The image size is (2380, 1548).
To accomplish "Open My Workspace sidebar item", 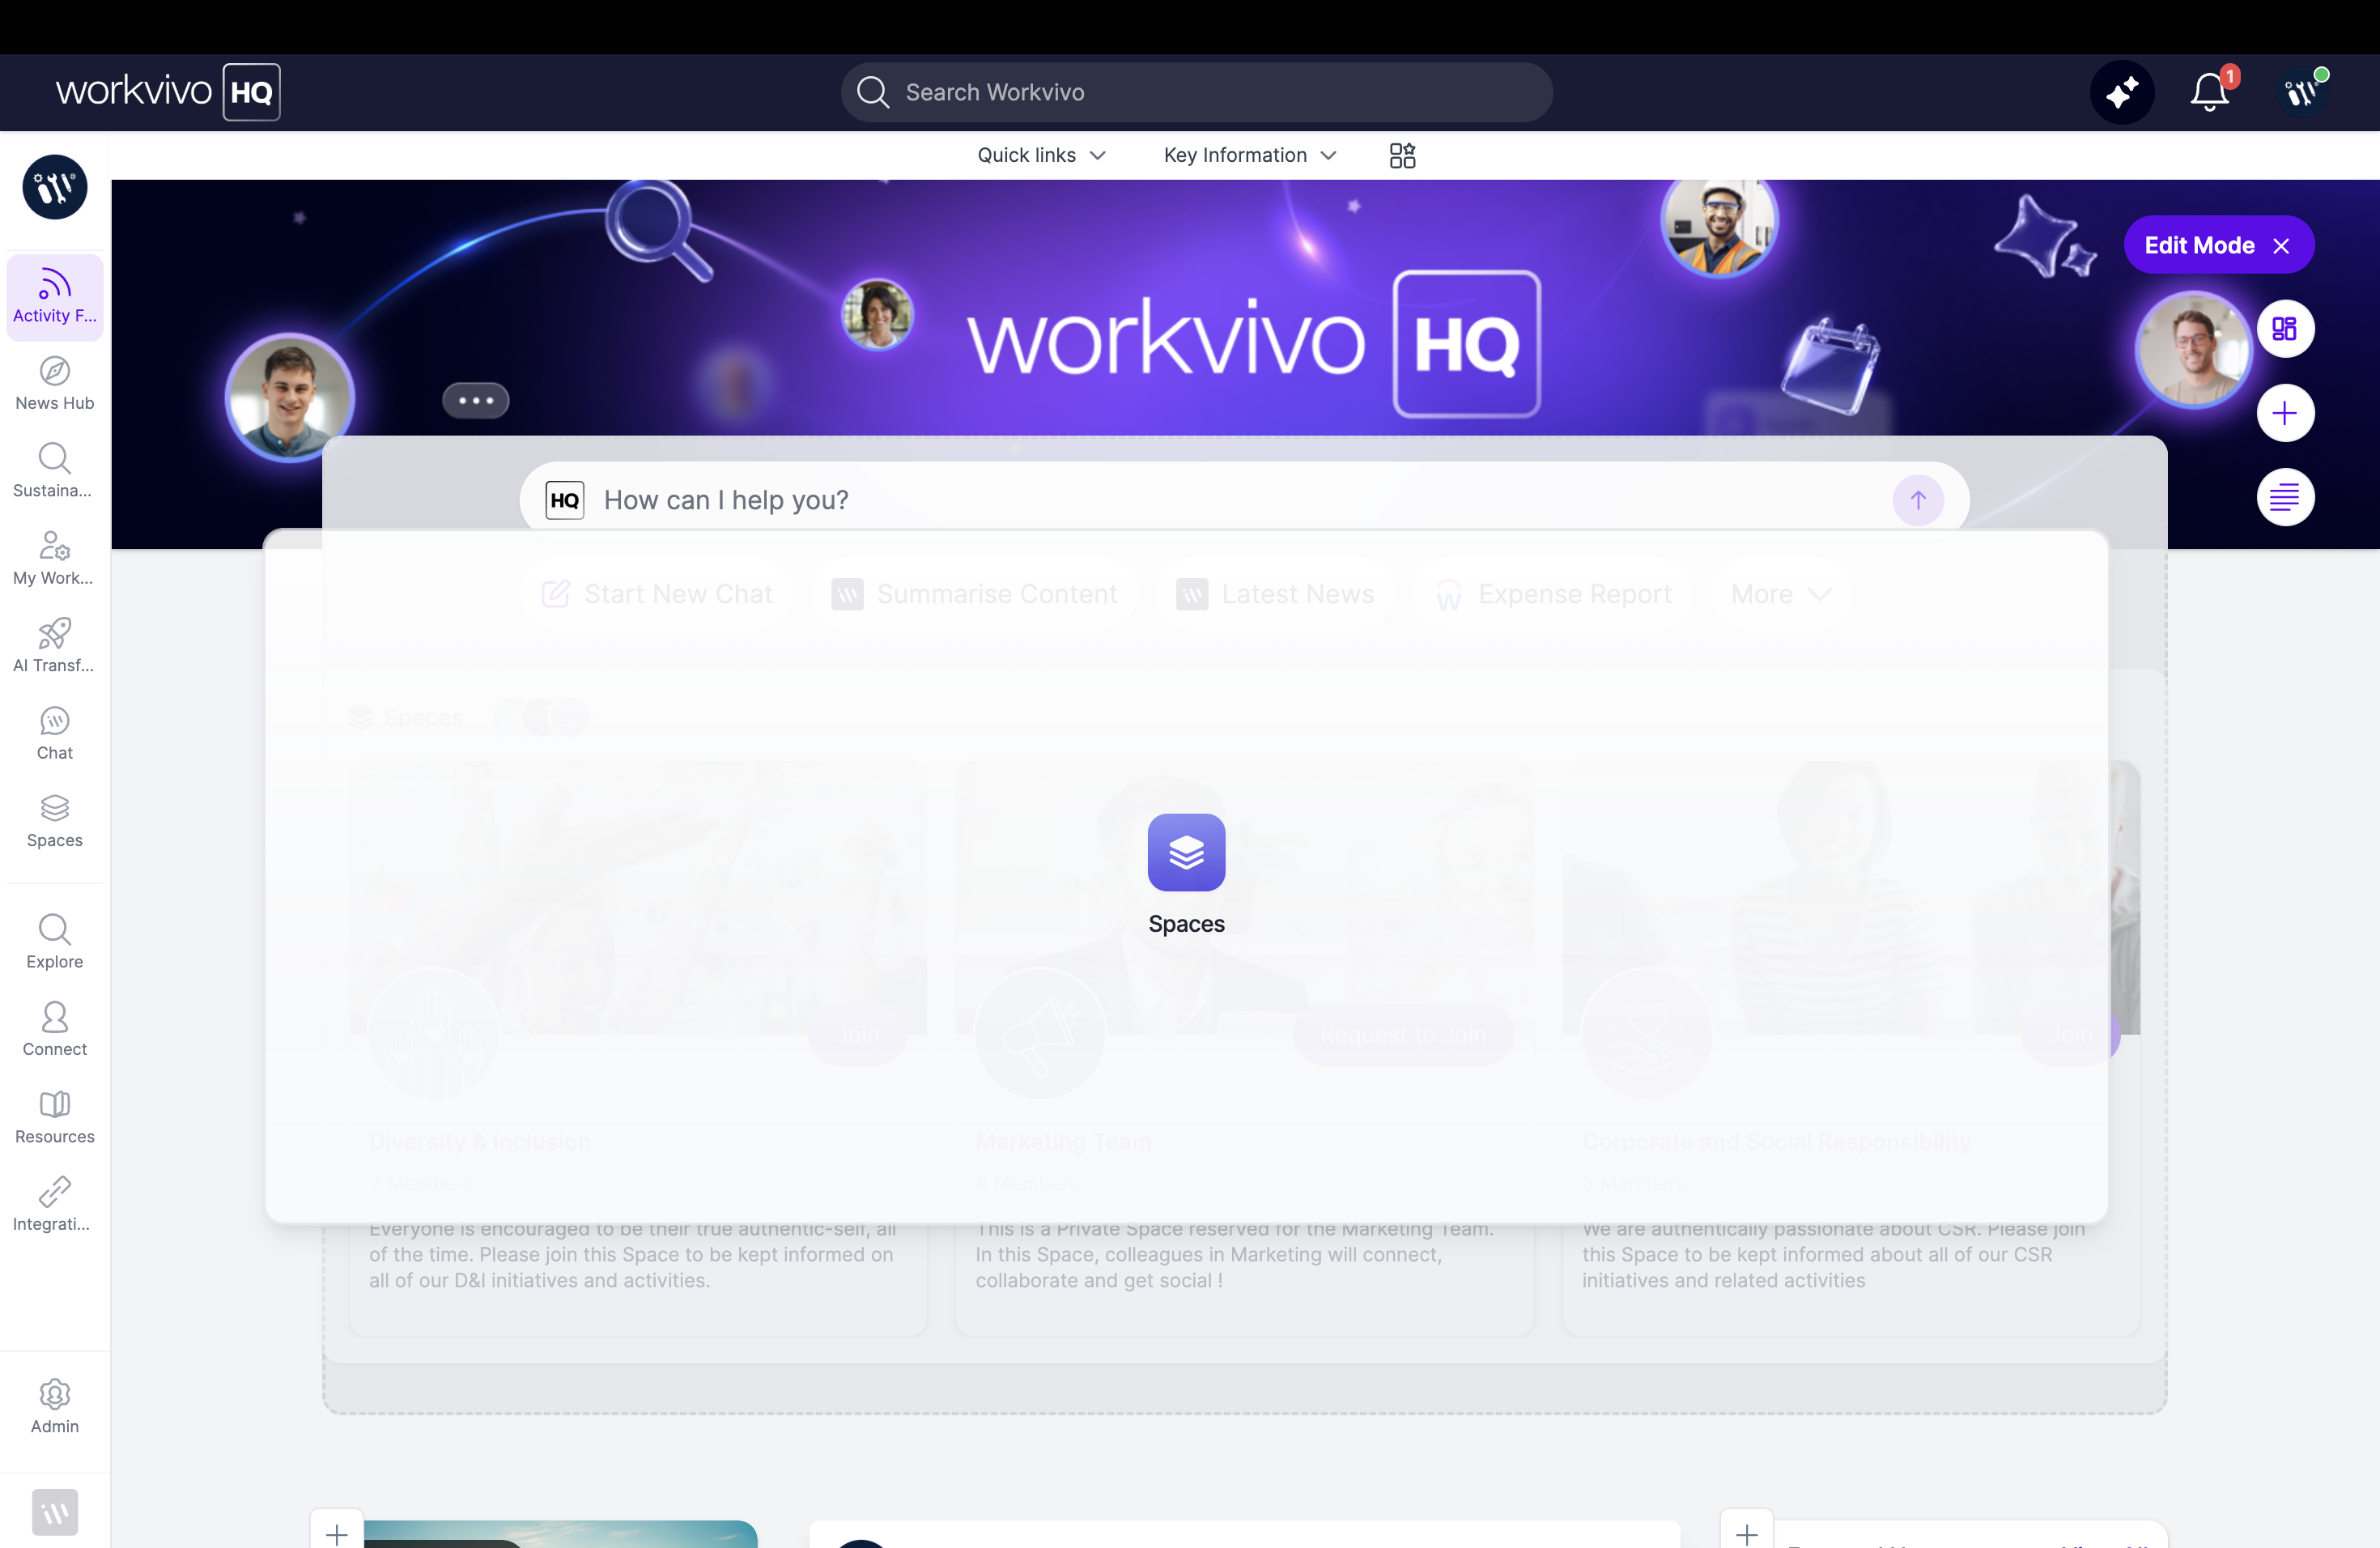I will (x=55, y=560).
